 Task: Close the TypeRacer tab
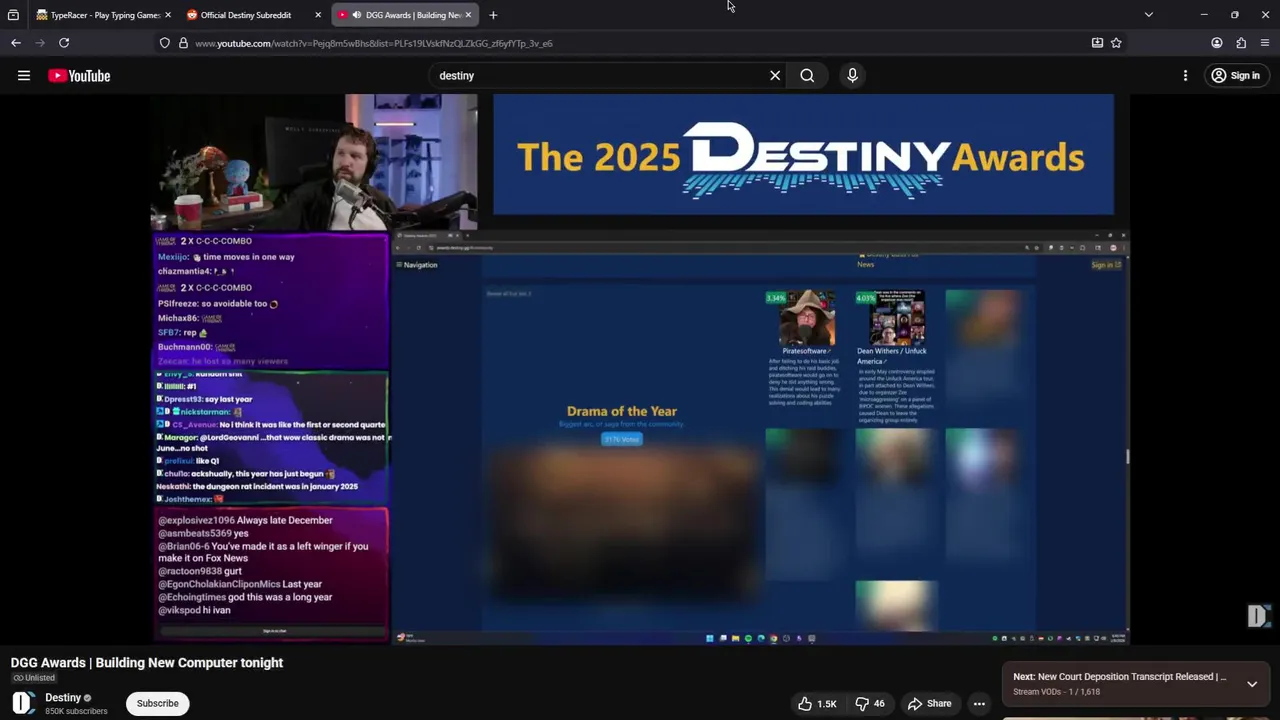168,15
